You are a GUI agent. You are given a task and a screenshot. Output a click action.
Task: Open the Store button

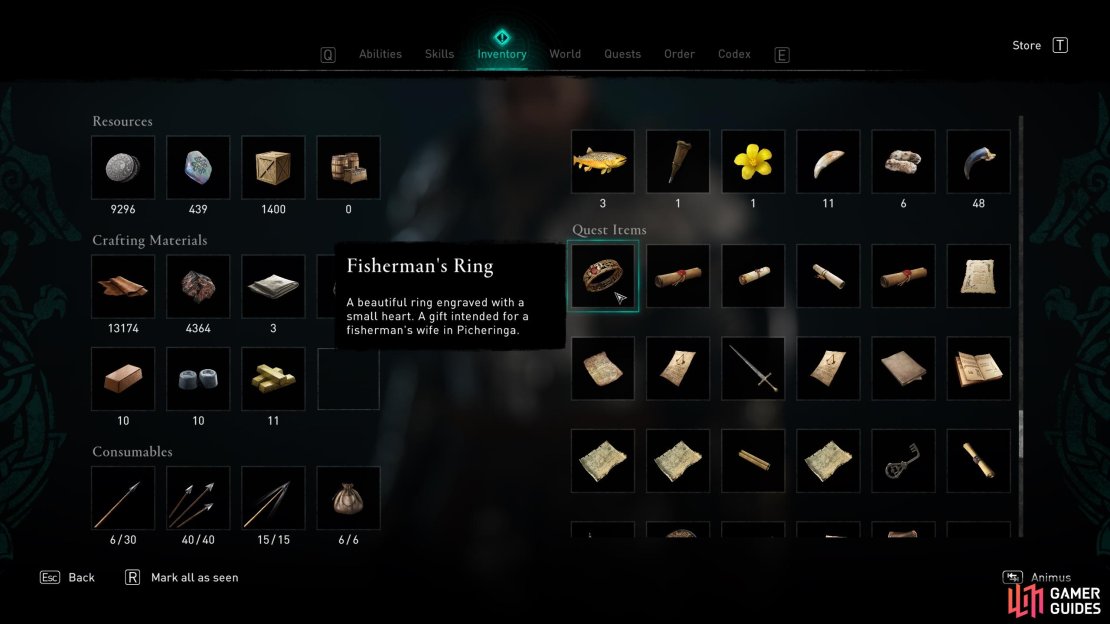(1040, 45)
